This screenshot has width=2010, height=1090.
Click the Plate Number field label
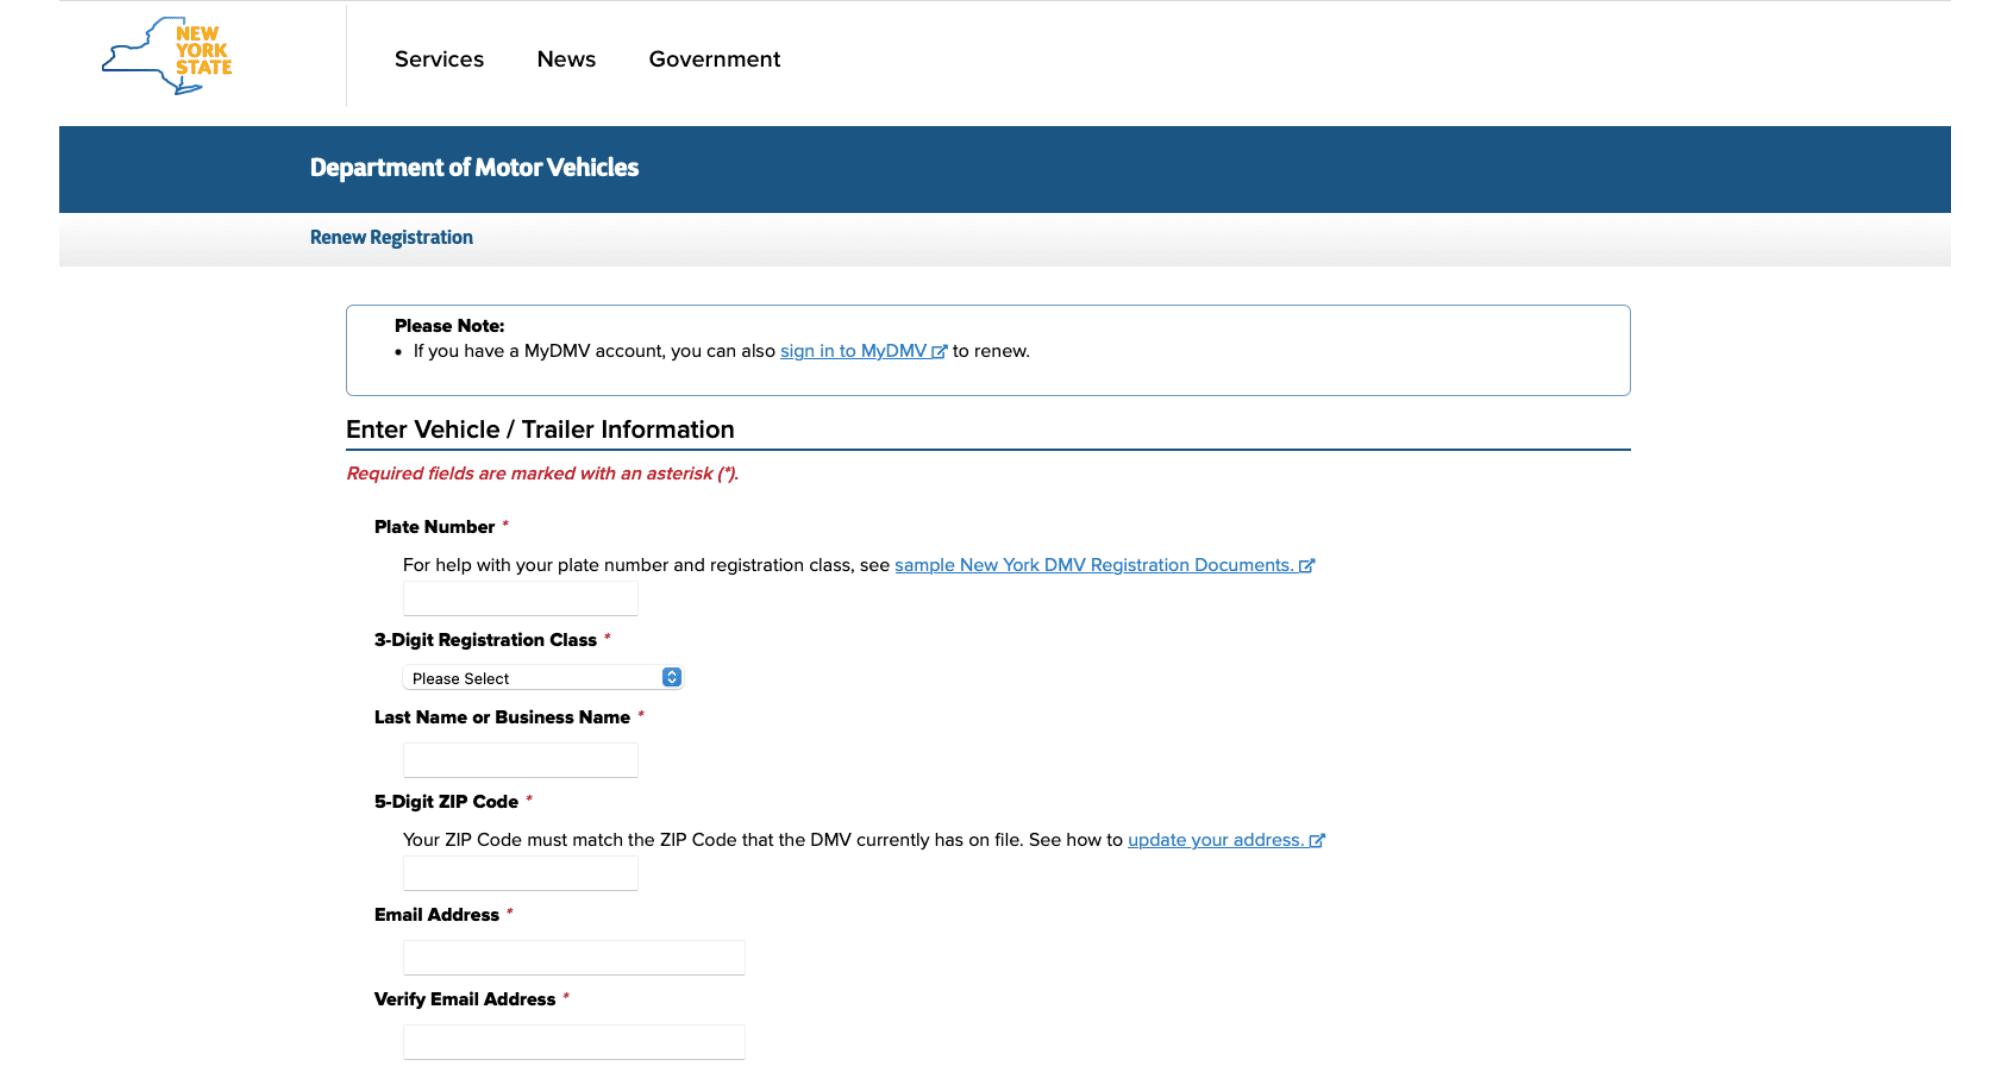pos(434,527)
